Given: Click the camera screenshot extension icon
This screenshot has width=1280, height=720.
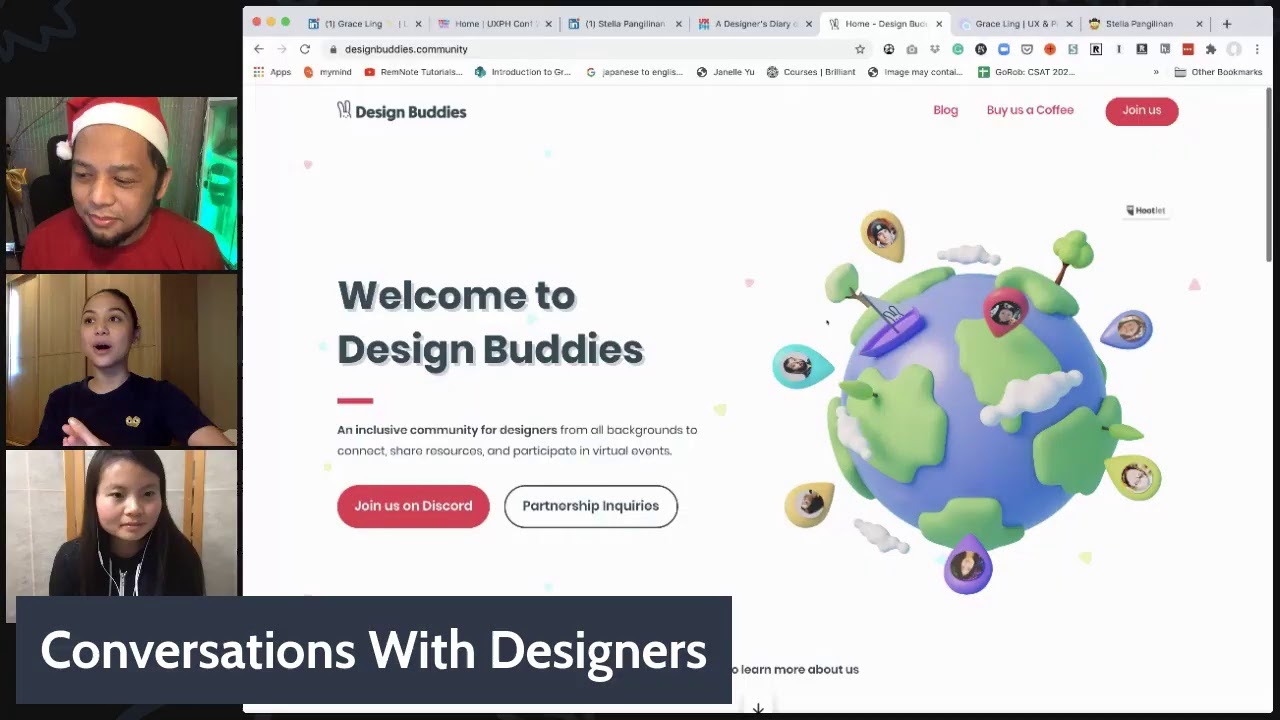Looking at the screenshot, I should pos(912,49).
